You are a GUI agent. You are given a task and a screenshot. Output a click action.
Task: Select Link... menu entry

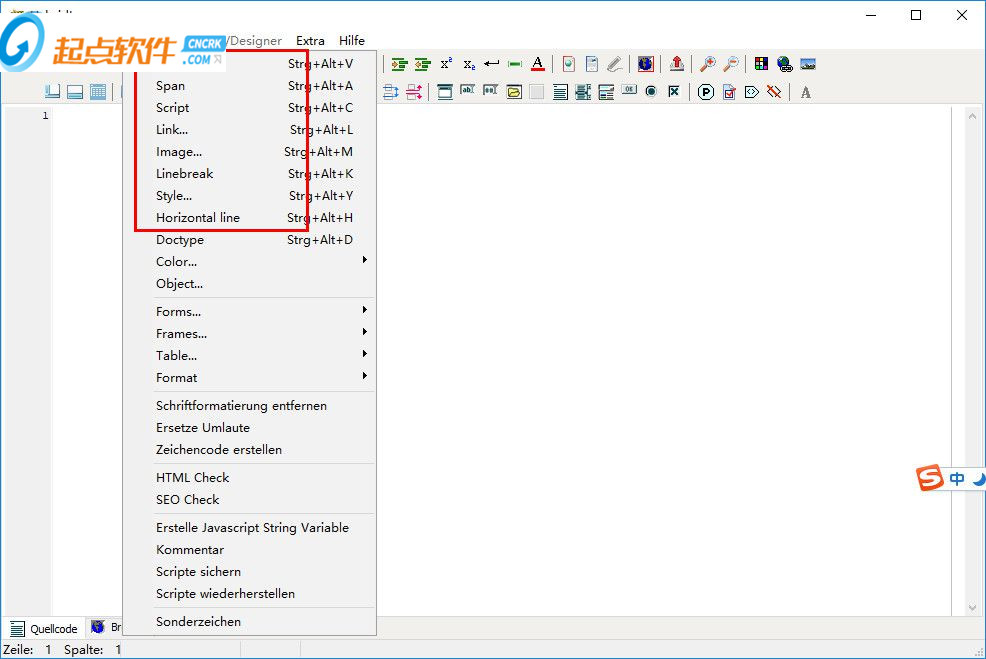click(250, 130)
